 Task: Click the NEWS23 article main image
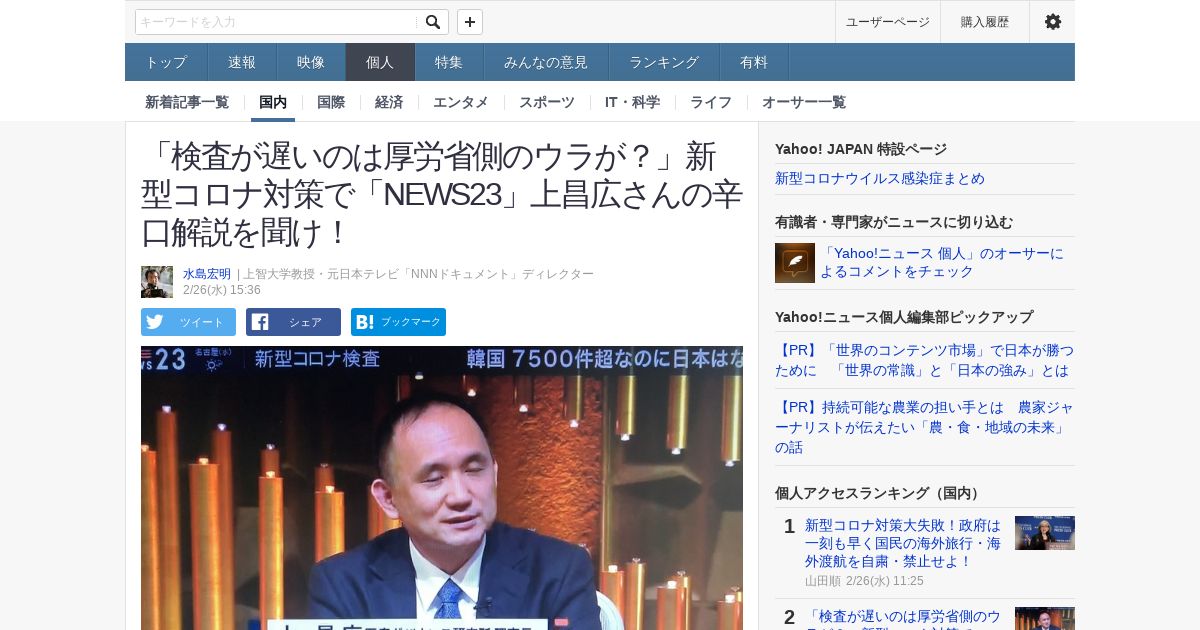pyautogui.click(x=442, y=488)
